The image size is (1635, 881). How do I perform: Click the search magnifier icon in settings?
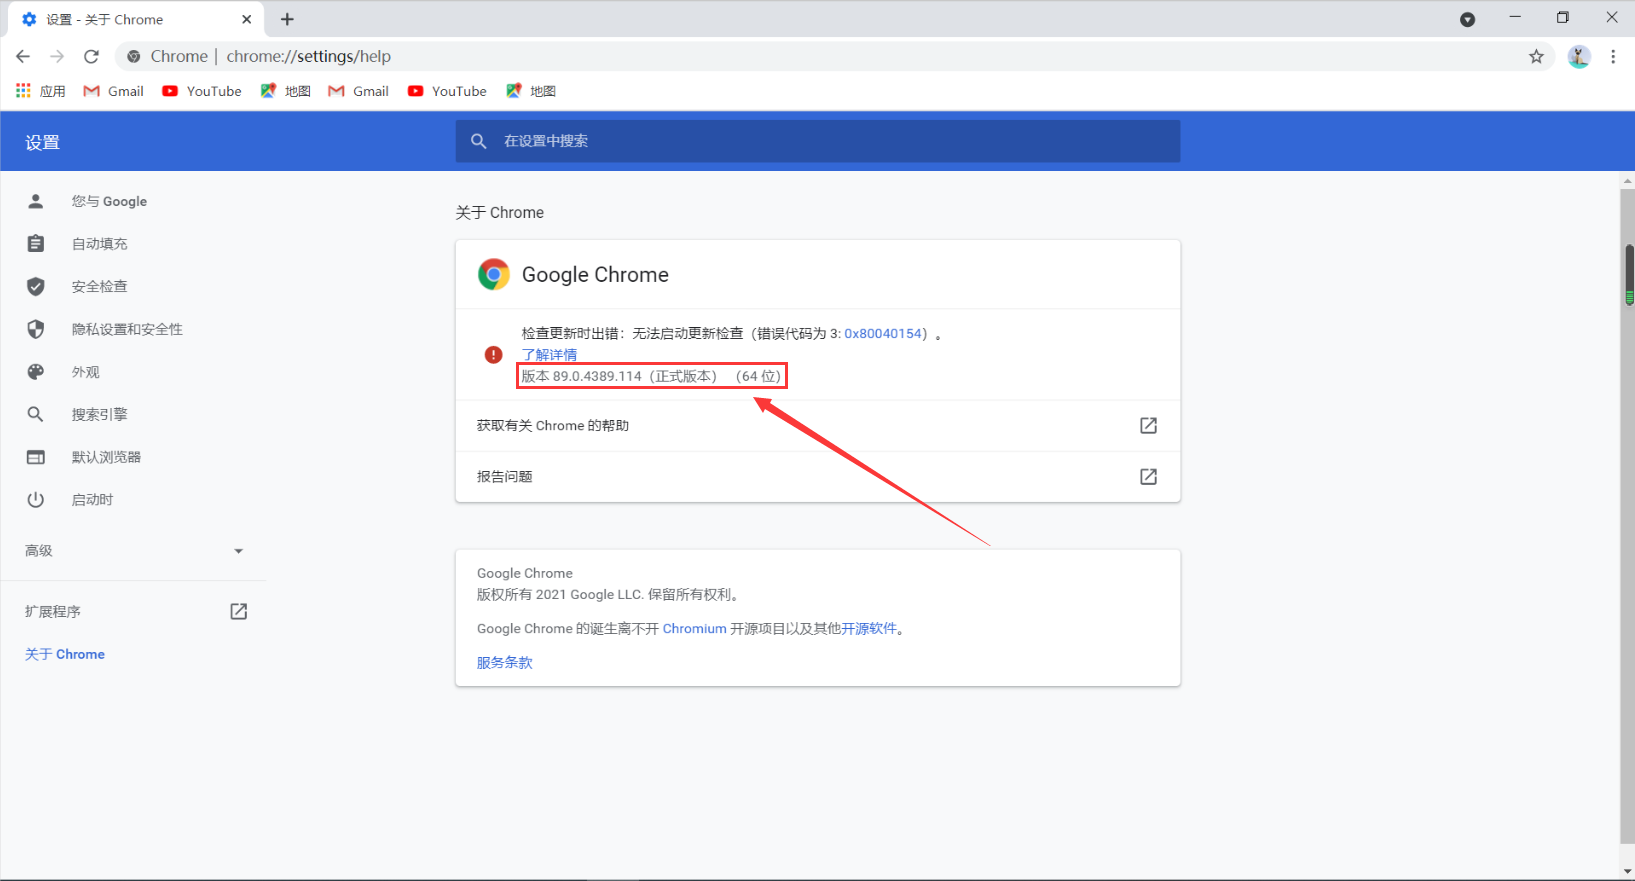click(x=479, y=141)
